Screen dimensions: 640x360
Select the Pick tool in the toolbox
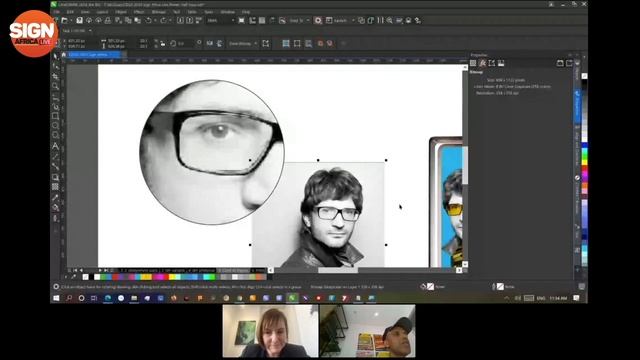click(x=56, y=56)
